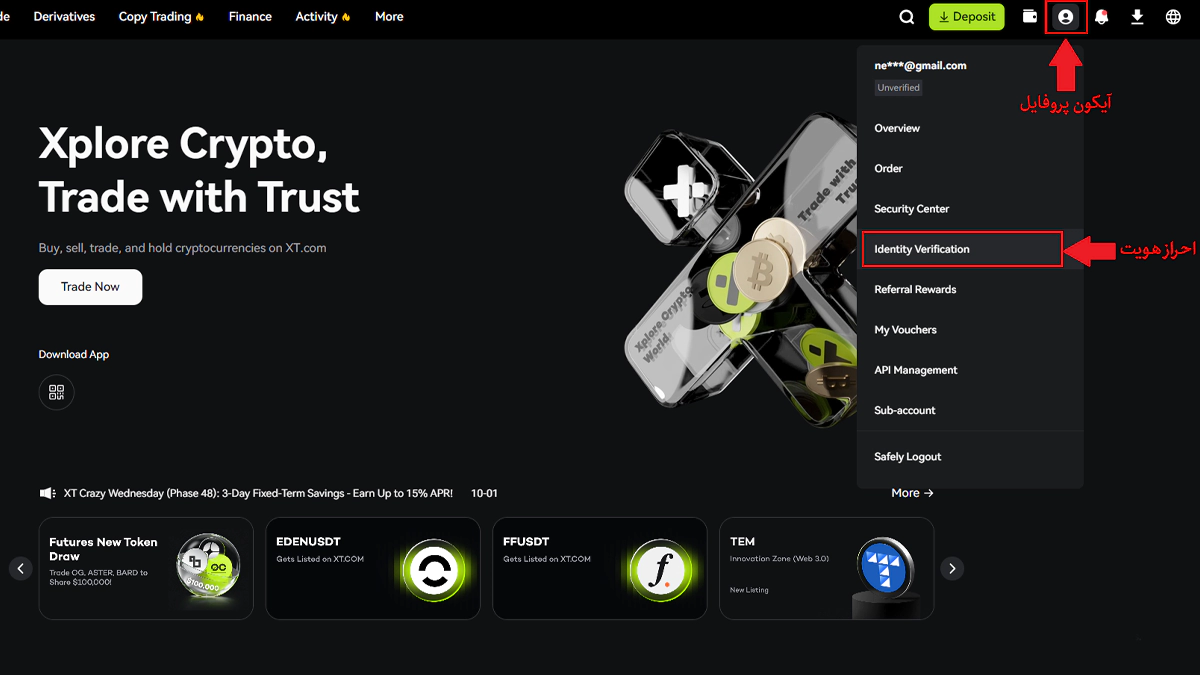Click the Trade Now button

pyautogui.click(x=90, y=287)
